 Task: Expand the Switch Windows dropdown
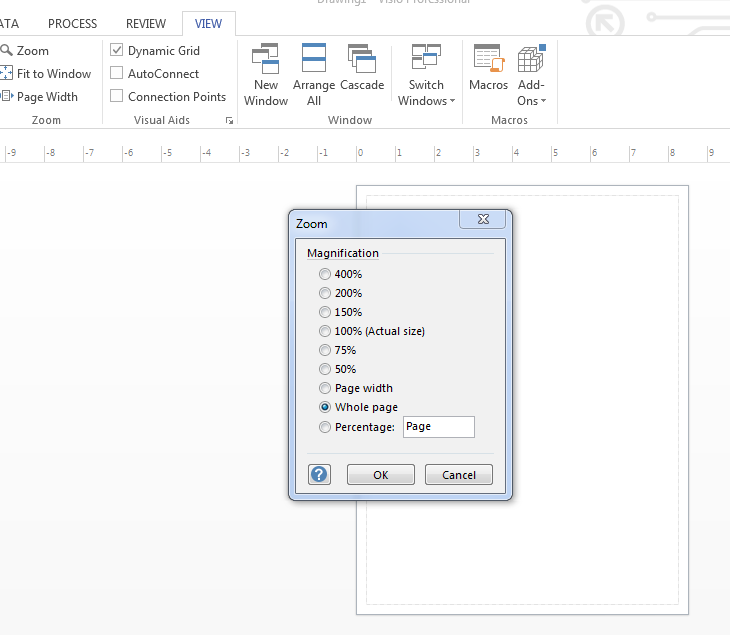tap(426, 100)
